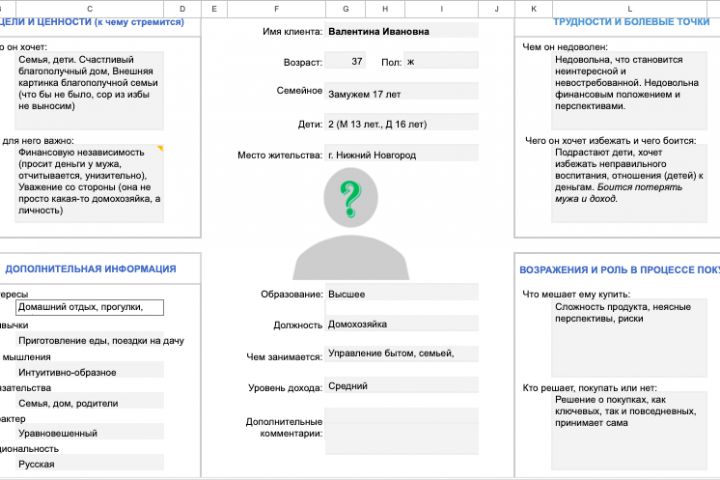Click the question-mark client avatar placeholder

(x=351, y=224)
